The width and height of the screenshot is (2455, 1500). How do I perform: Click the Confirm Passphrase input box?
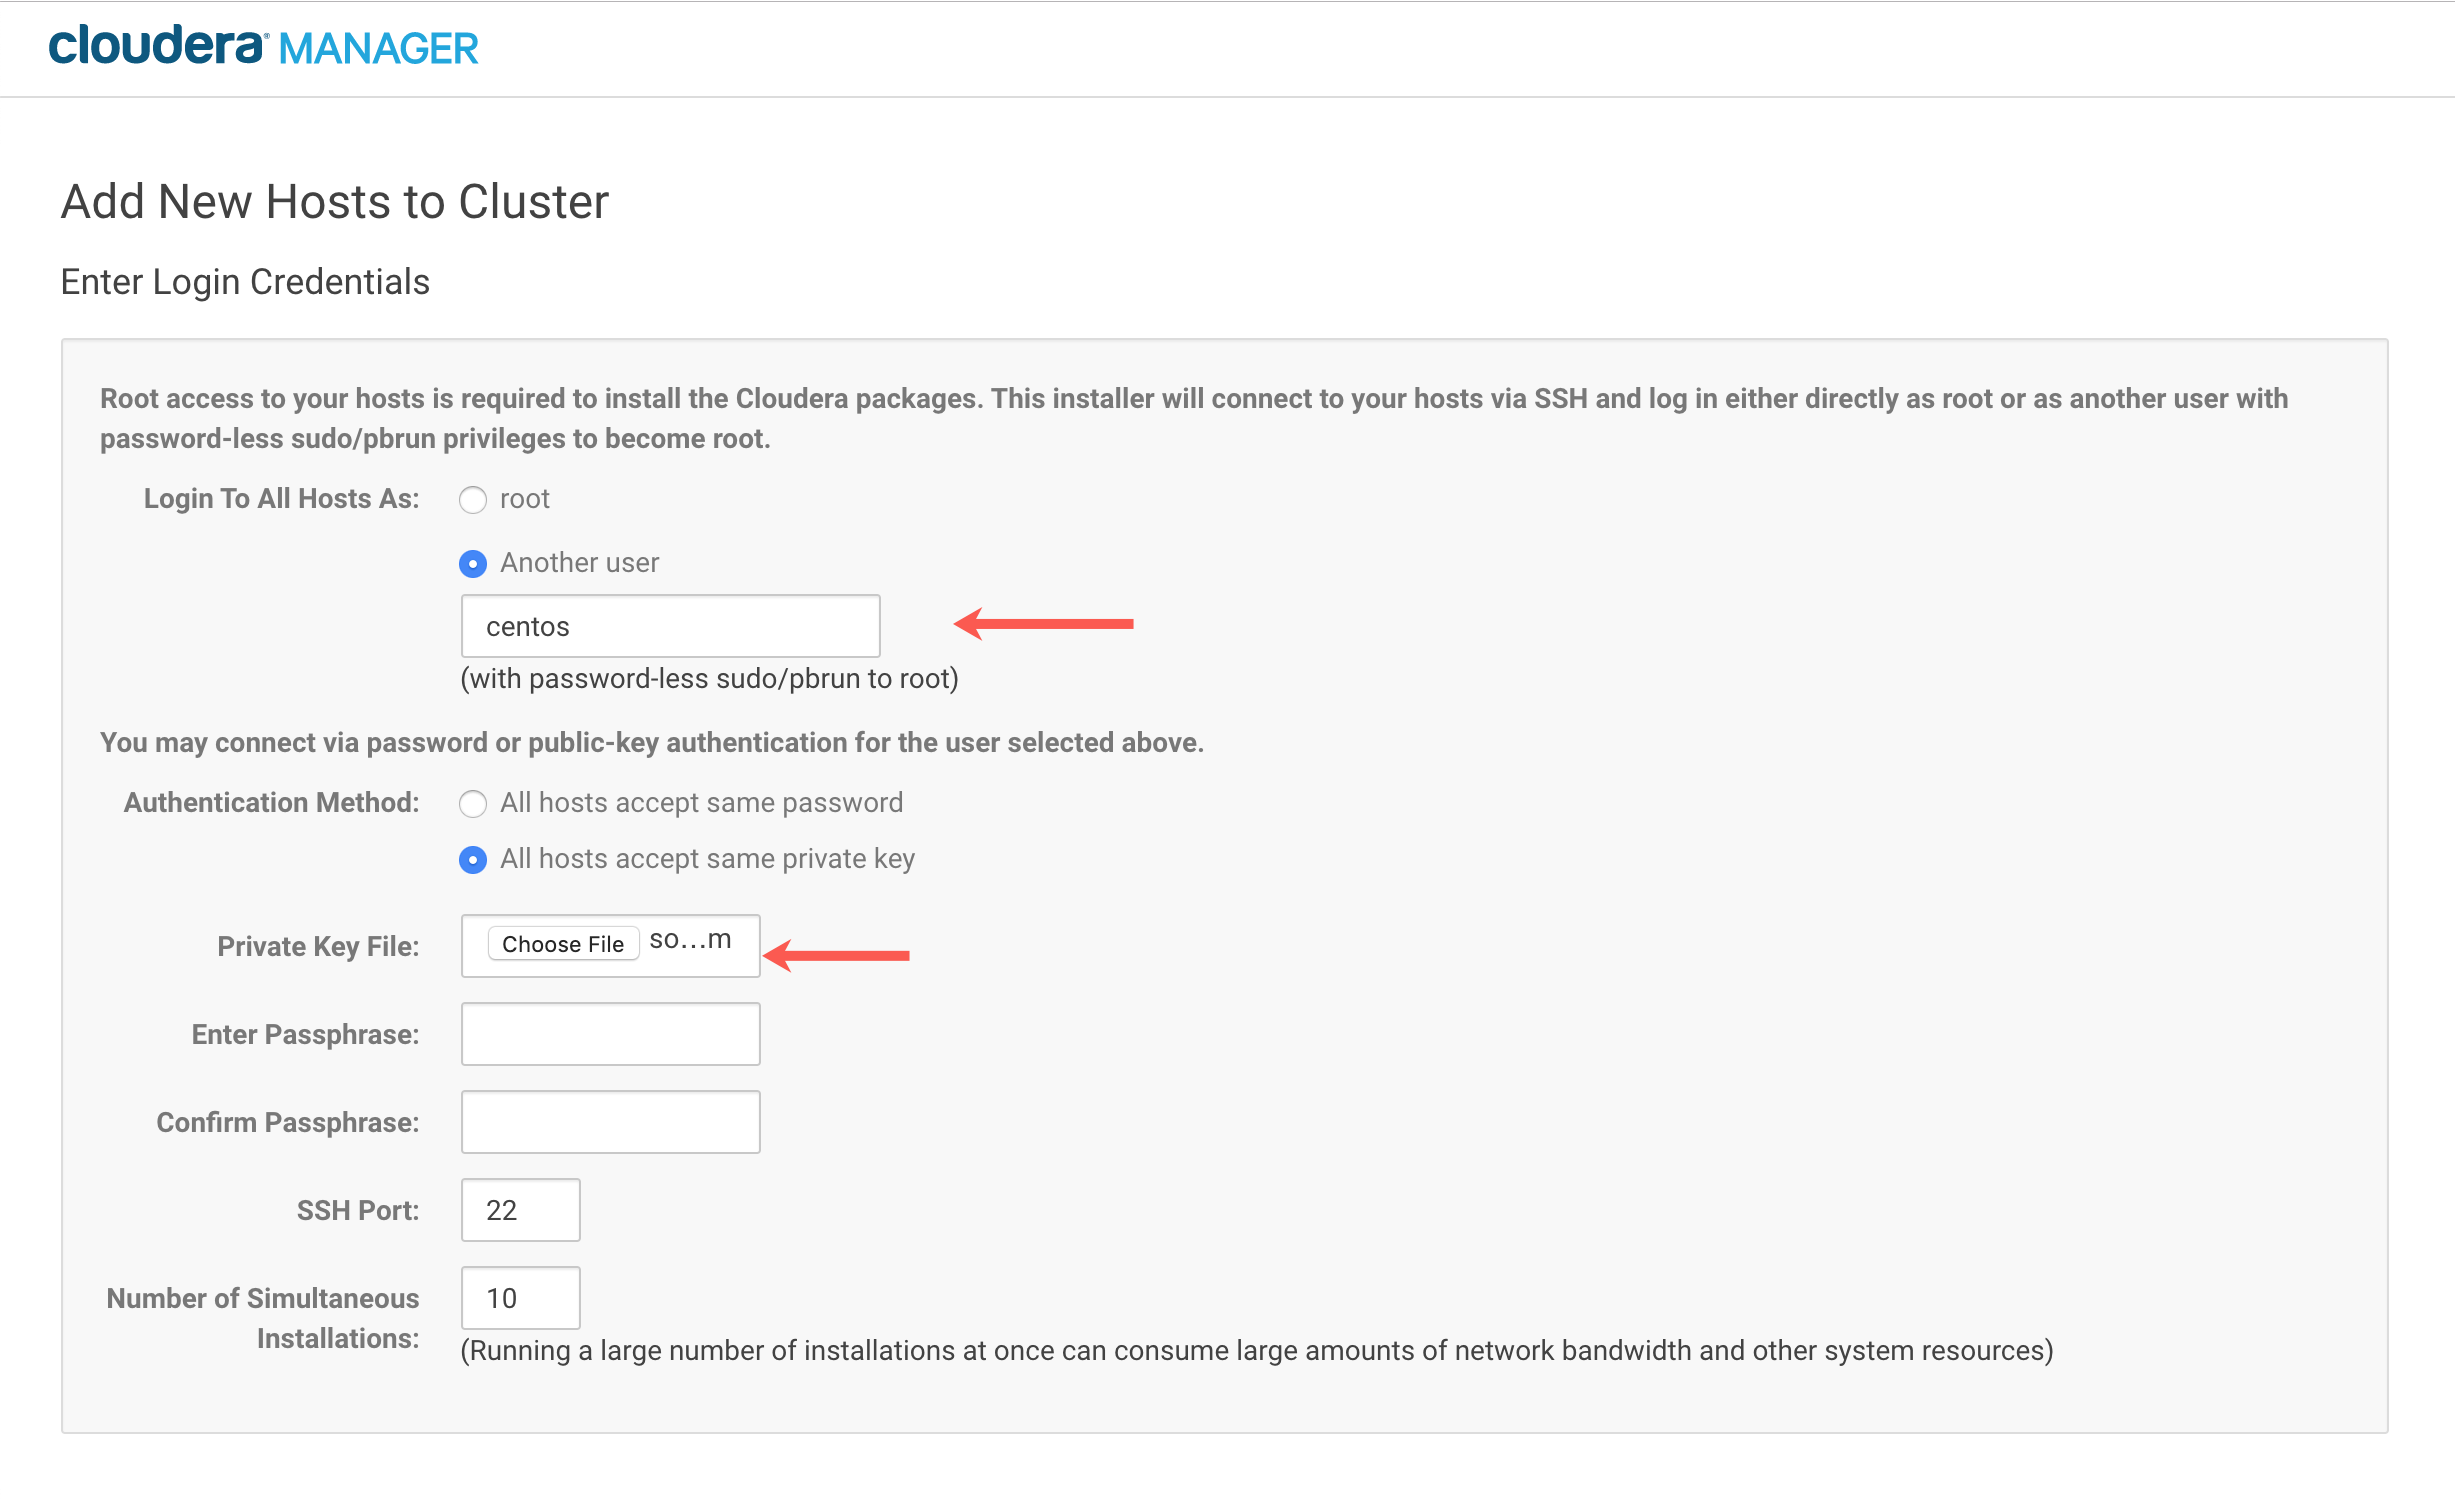[x=609, y=1121]
